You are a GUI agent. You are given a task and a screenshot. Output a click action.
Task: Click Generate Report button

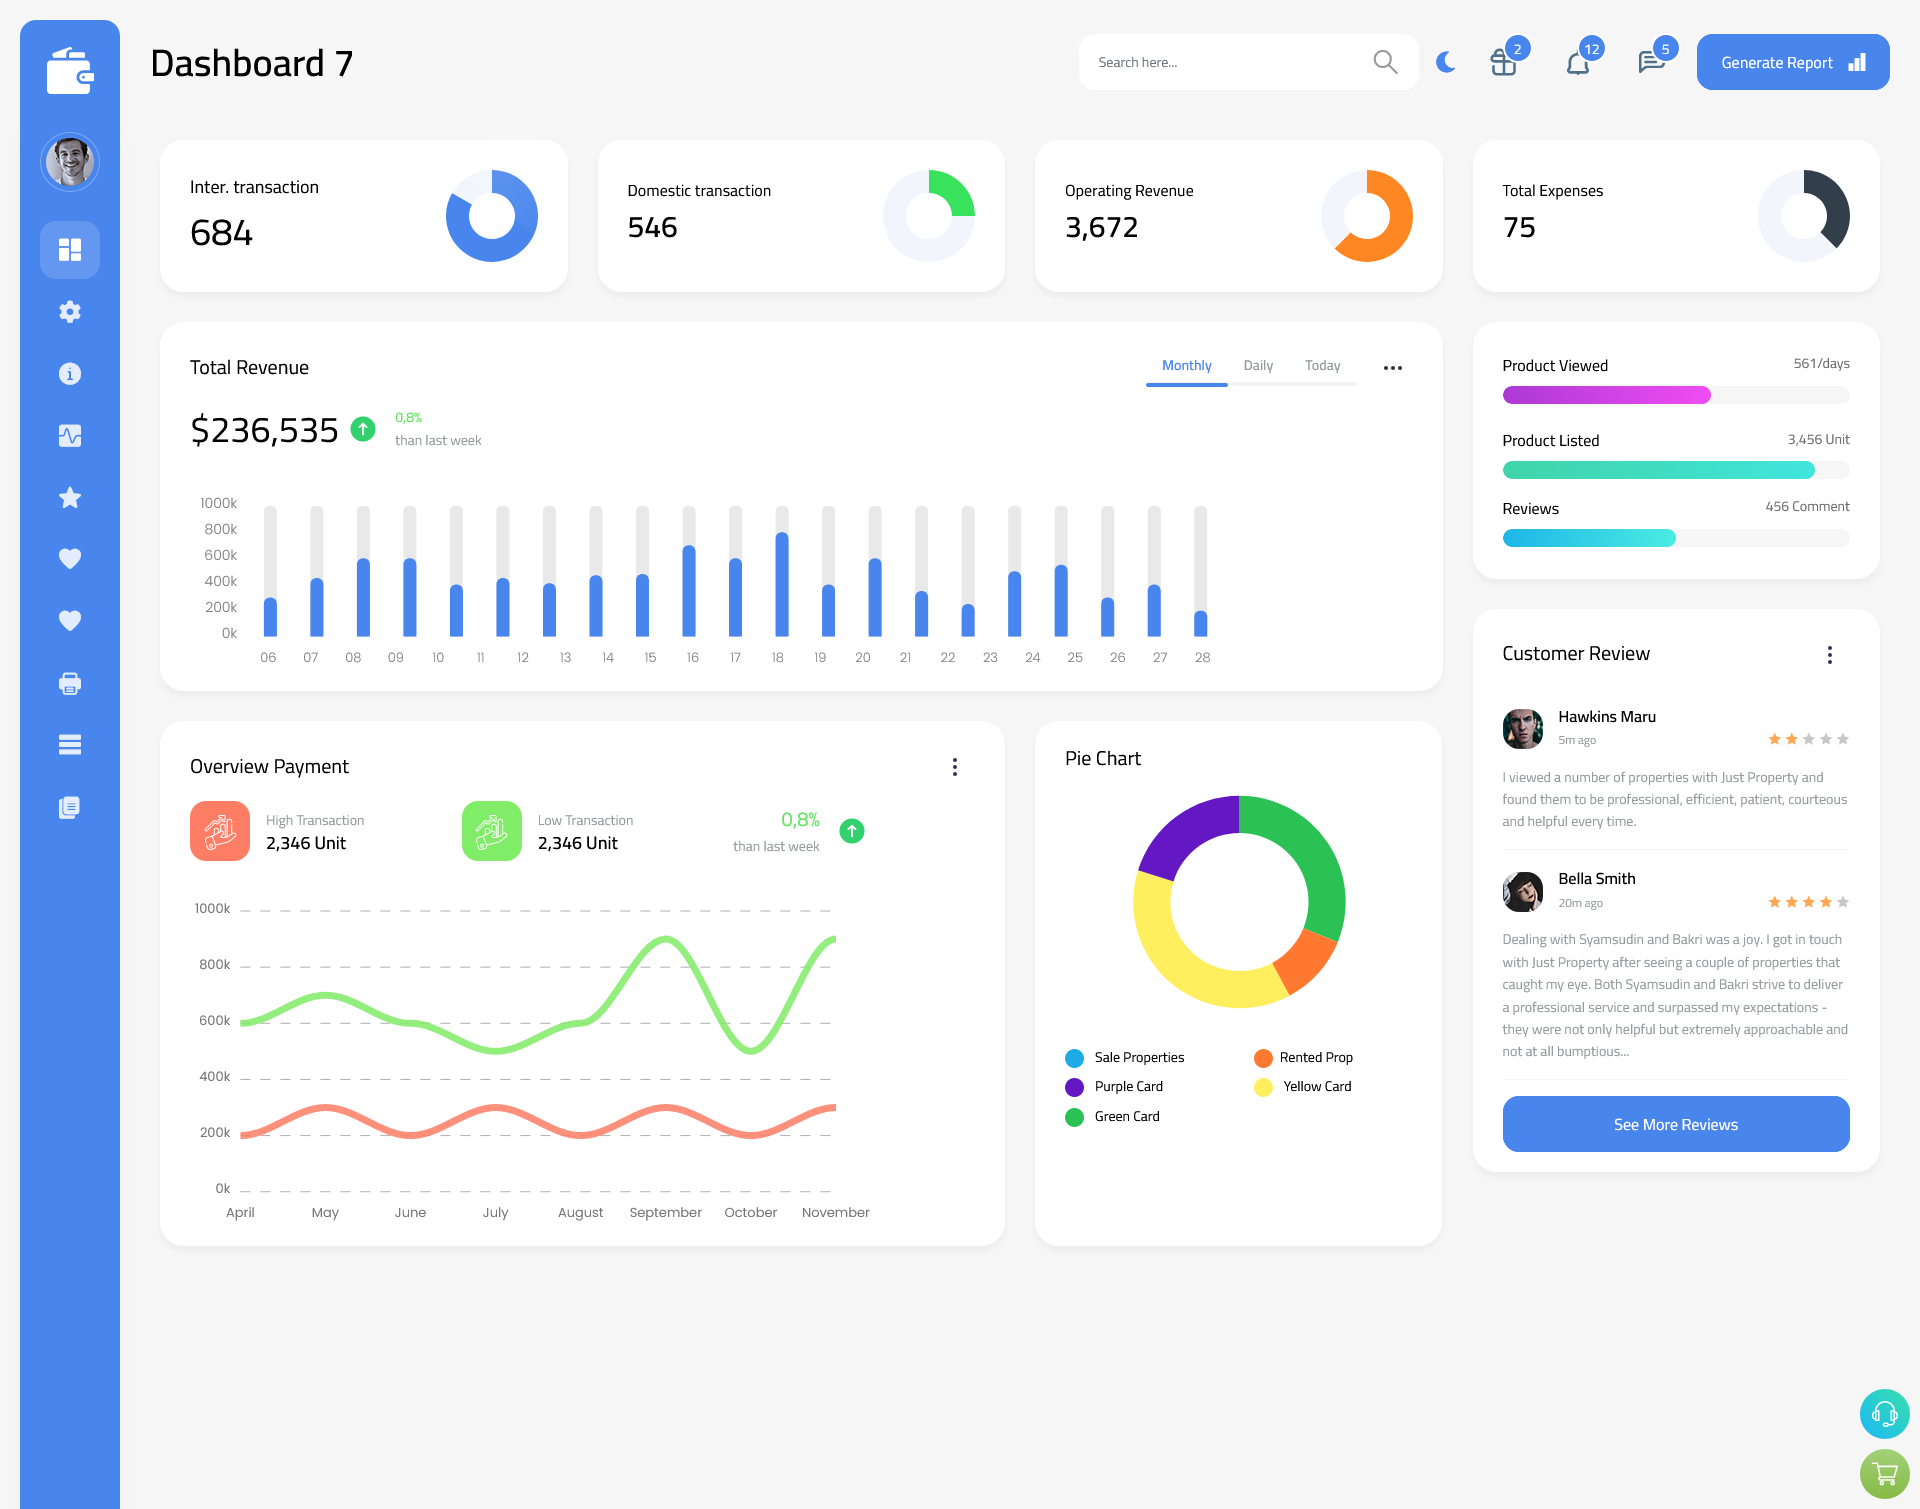[1791, 62]
